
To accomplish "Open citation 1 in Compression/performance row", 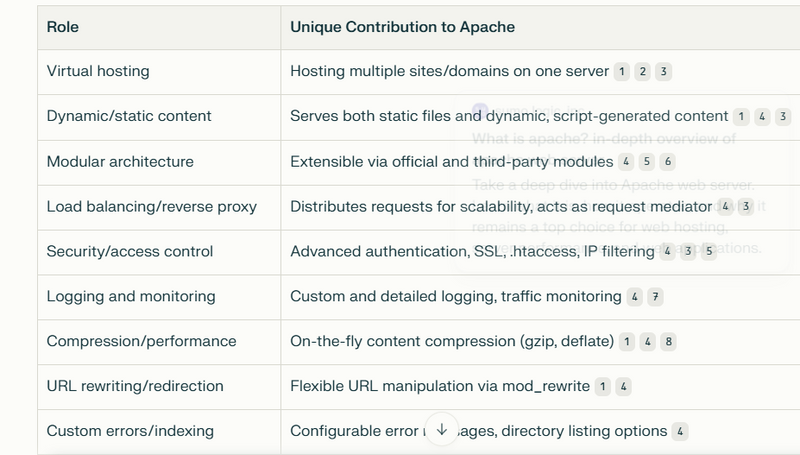I will (627, 342).
